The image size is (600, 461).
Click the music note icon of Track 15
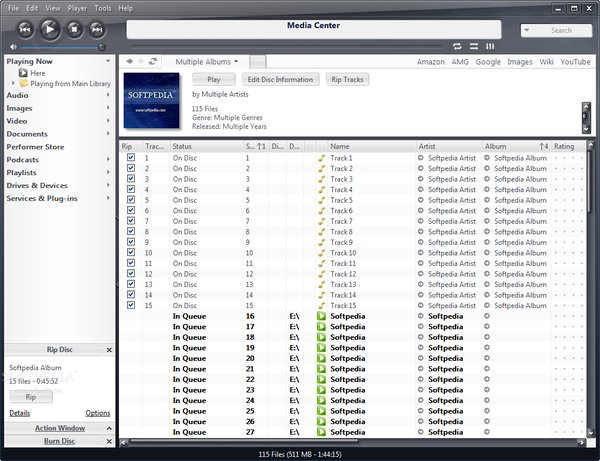pyautogui.click(x=322, y=305)
